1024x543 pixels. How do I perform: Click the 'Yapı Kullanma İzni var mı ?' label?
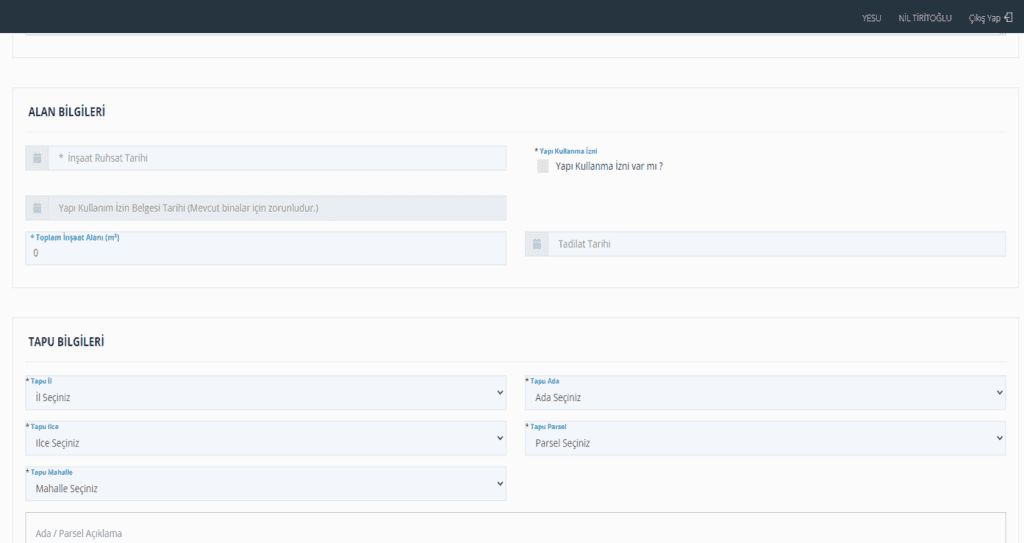pos(609,166)
